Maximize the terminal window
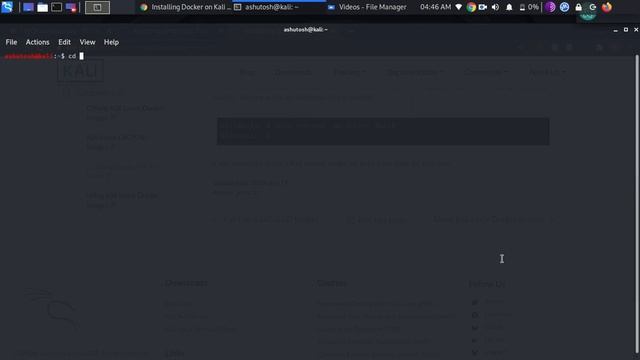Screen dimensions: 640x360 (626, 30)
